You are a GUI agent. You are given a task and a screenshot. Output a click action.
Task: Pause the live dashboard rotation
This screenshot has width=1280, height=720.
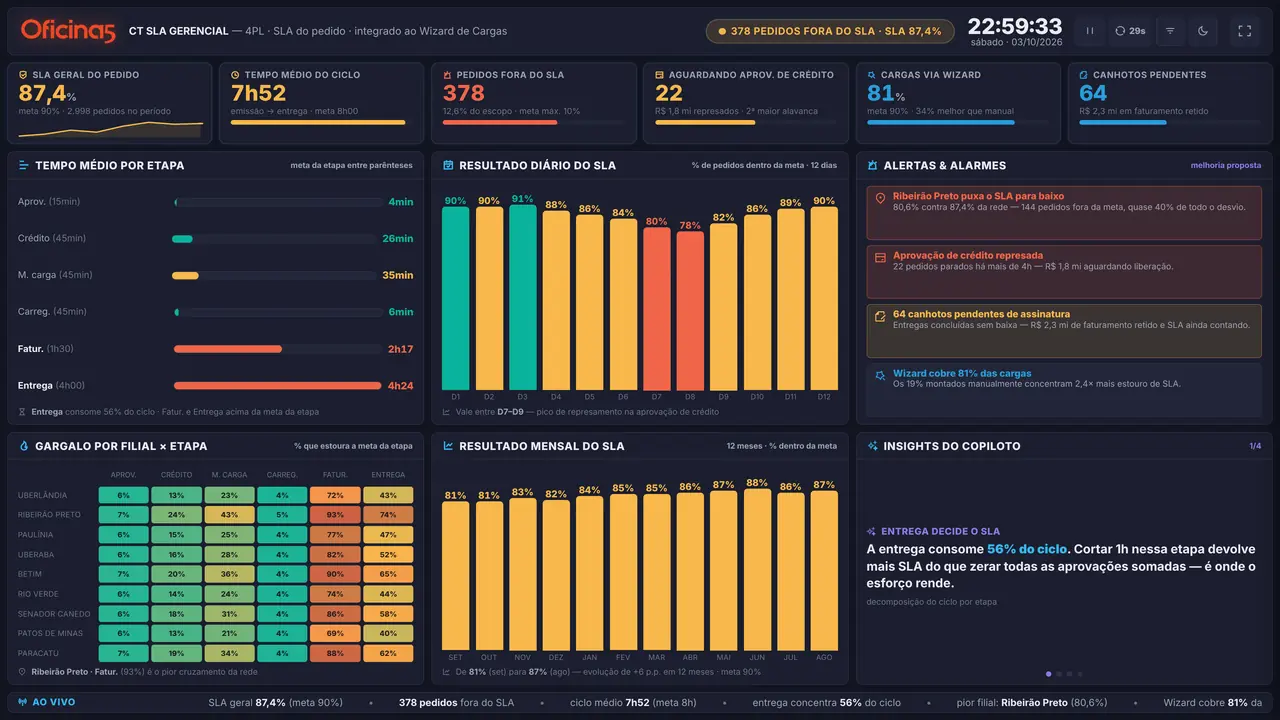point(1089,31)
